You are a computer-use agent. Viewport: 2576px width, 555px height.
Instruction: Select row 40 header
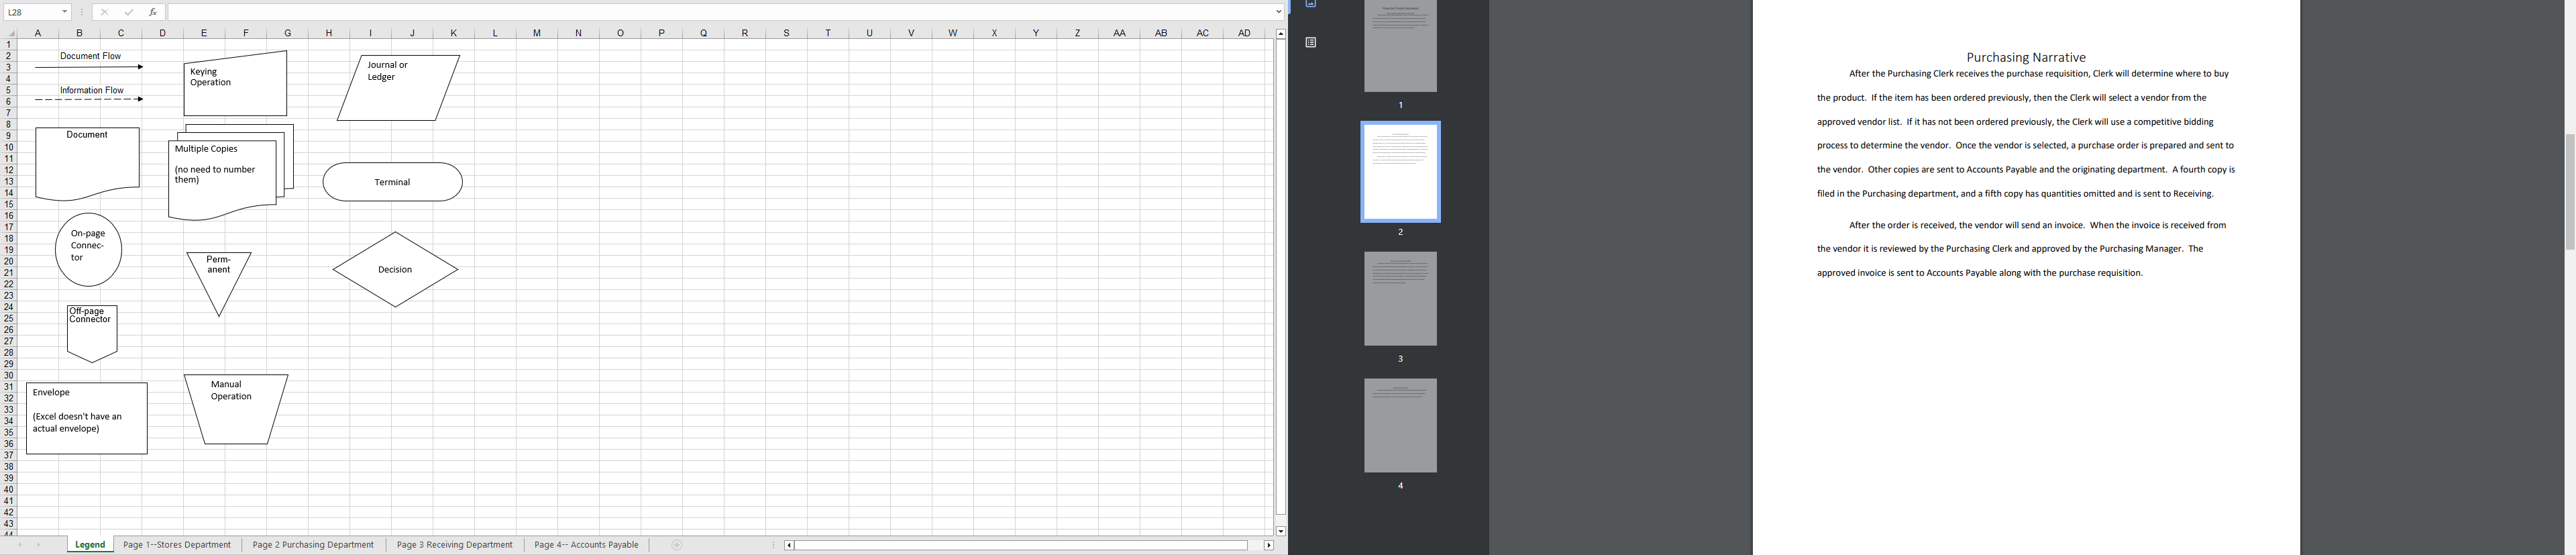coord(9,490)
